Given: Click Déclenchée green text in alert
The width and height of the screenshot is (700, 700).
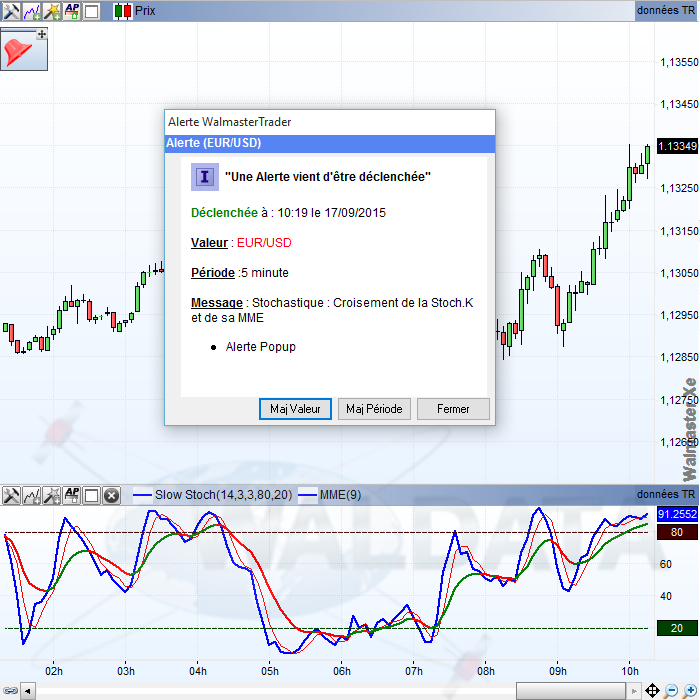Looking at the screenshot, I should (x=224, y=213).
